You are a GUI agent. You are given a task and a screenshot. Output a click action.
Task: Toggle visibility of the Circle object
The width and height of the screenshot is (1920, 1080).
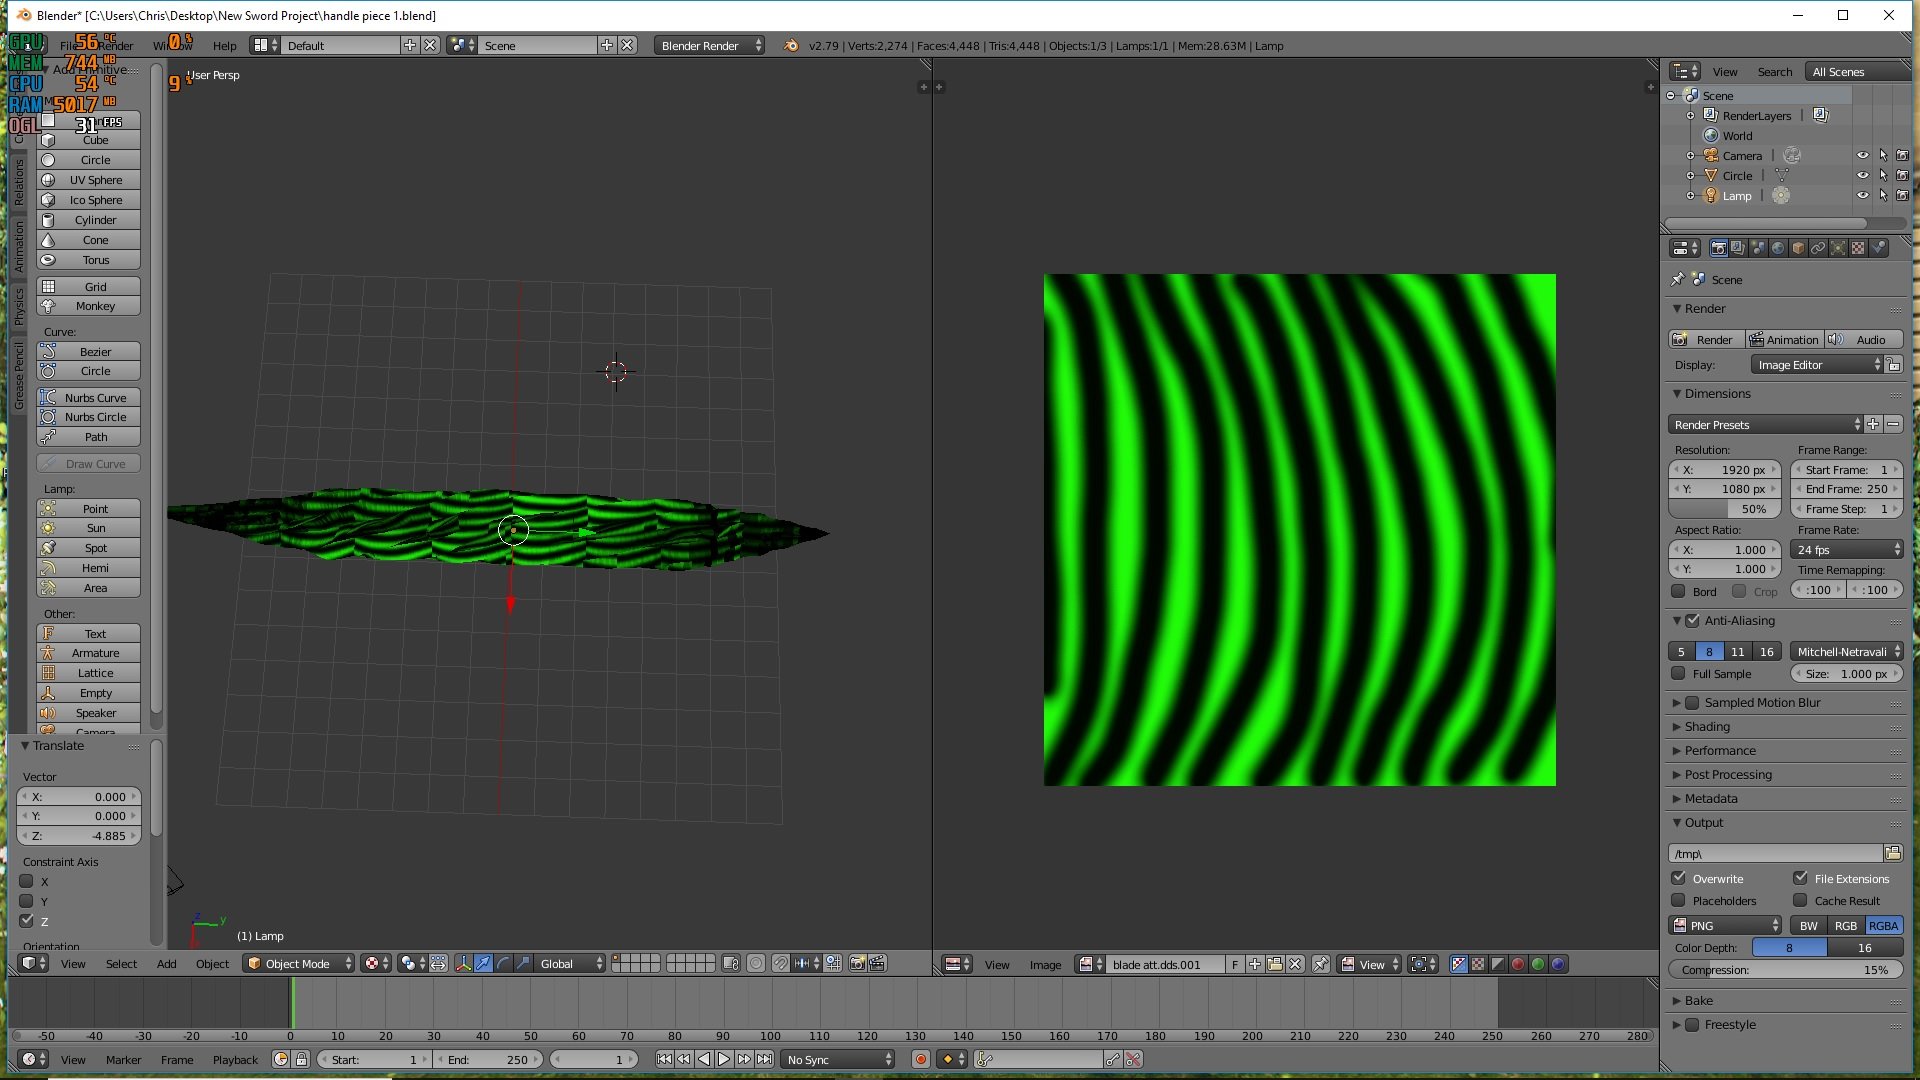click(x=1862, y=176)
